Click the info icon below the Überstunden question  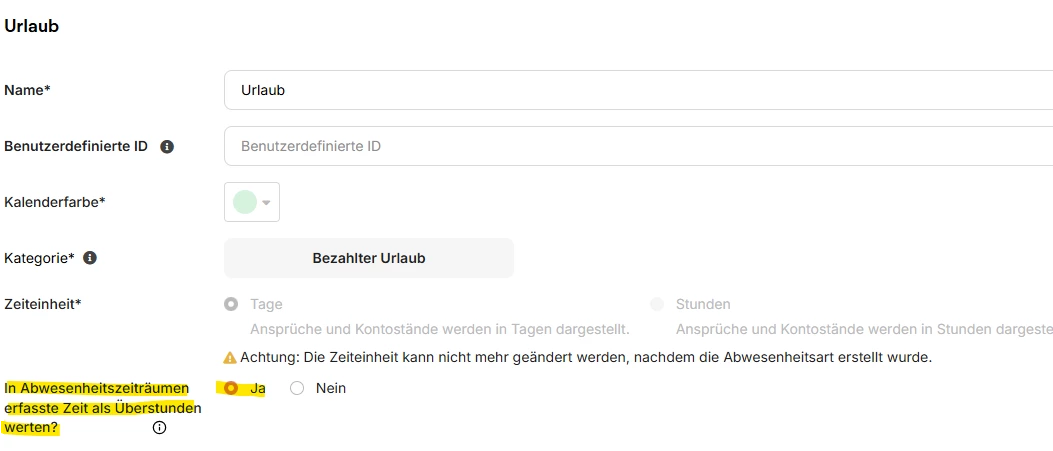coord(159,428)
